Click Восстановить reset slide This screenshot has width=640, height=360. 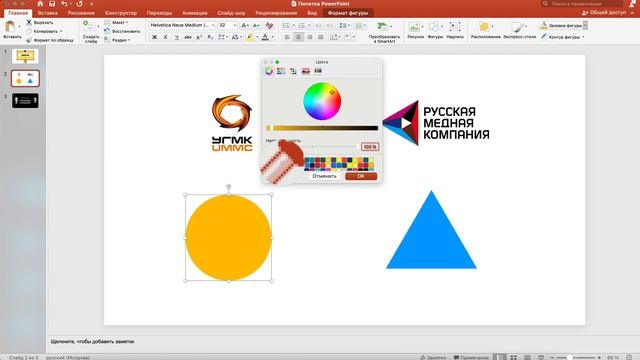122,31
